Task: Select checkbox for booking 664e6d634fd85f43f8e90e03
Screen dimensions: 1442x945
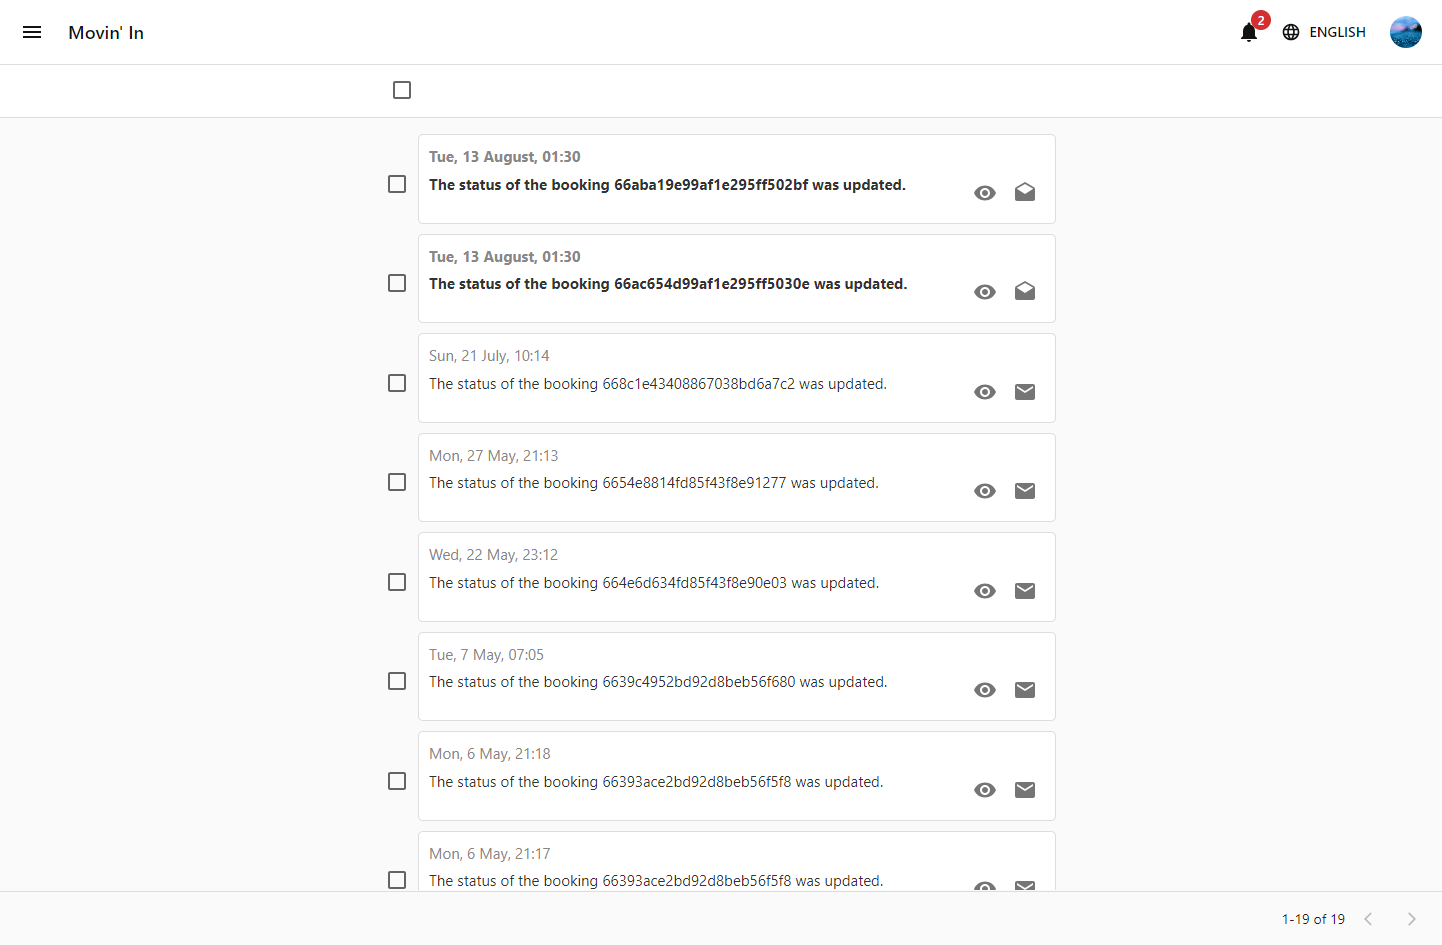Action: click(x=397, y=582)
